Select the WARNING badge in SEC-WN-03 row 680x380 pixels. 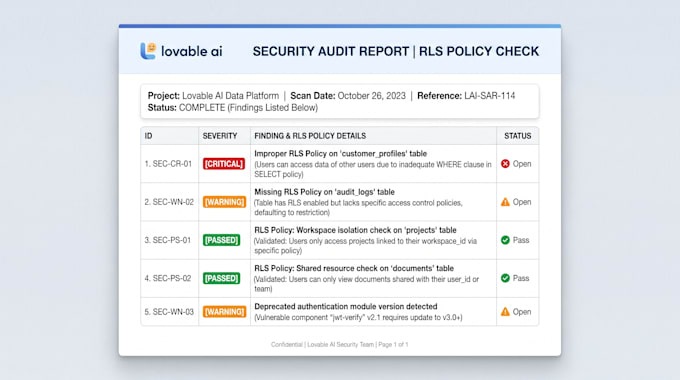click(224, 312)
